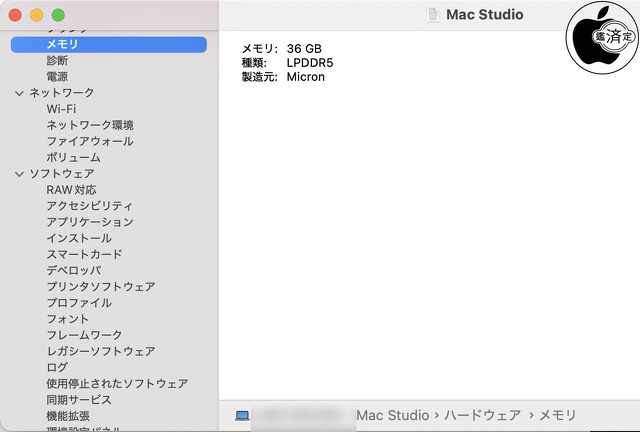This screenshot has height=432, width=640.
Task: Click the computer icon in the path bar
Action: click(243, 415)
